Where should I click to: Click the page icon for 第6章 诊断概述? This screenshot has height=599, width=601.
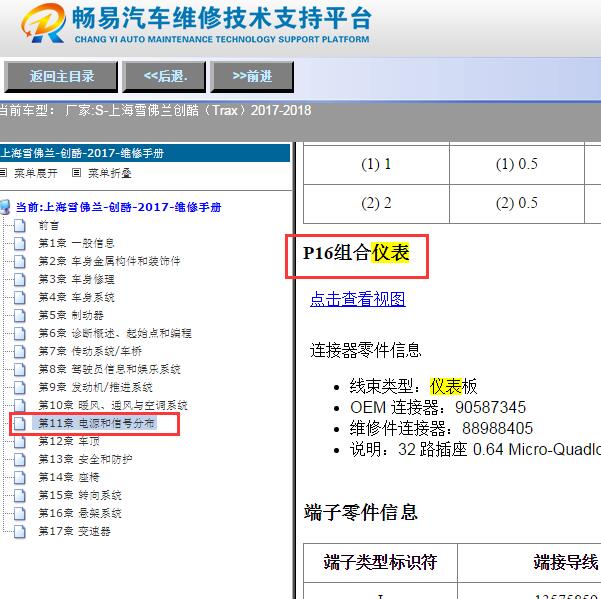20,333
